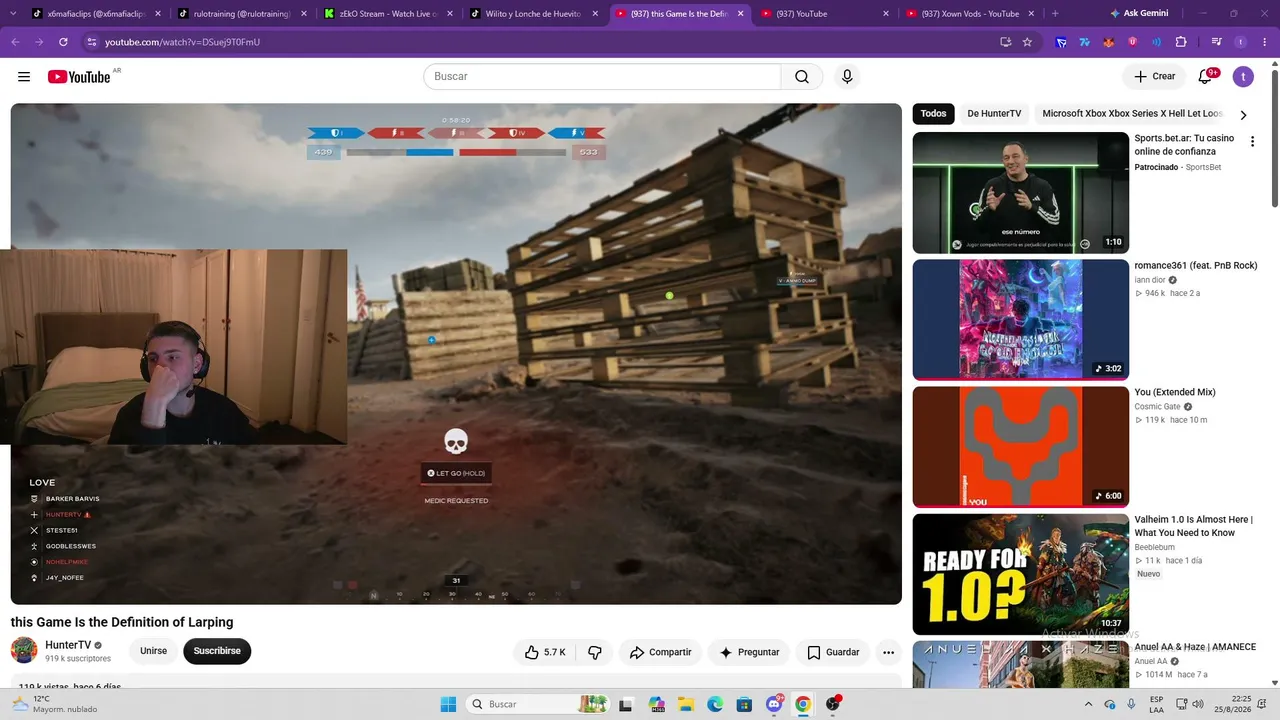Click the search magnifier button
The width and height of the screenshot is (1280, 720).
(802, 77)
